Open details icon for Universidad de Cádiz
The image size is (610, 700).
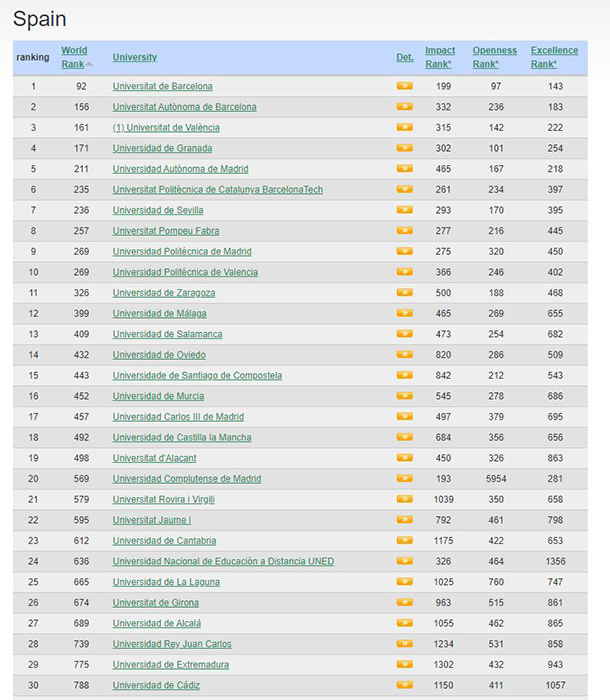pos(404,685)
